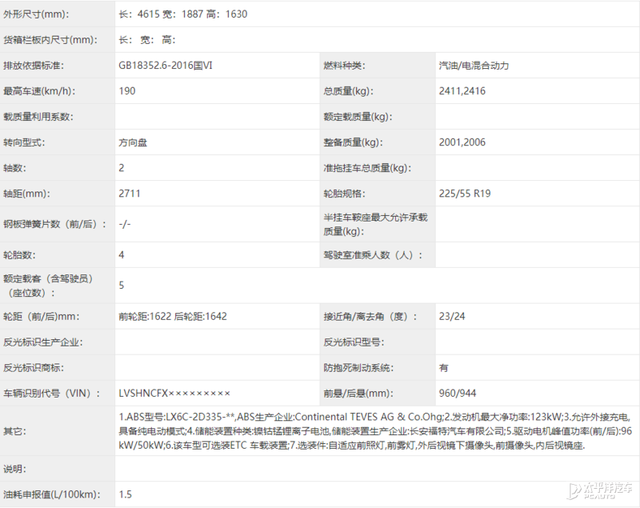Select tire spec value 225/55 R19

[464, 193]
